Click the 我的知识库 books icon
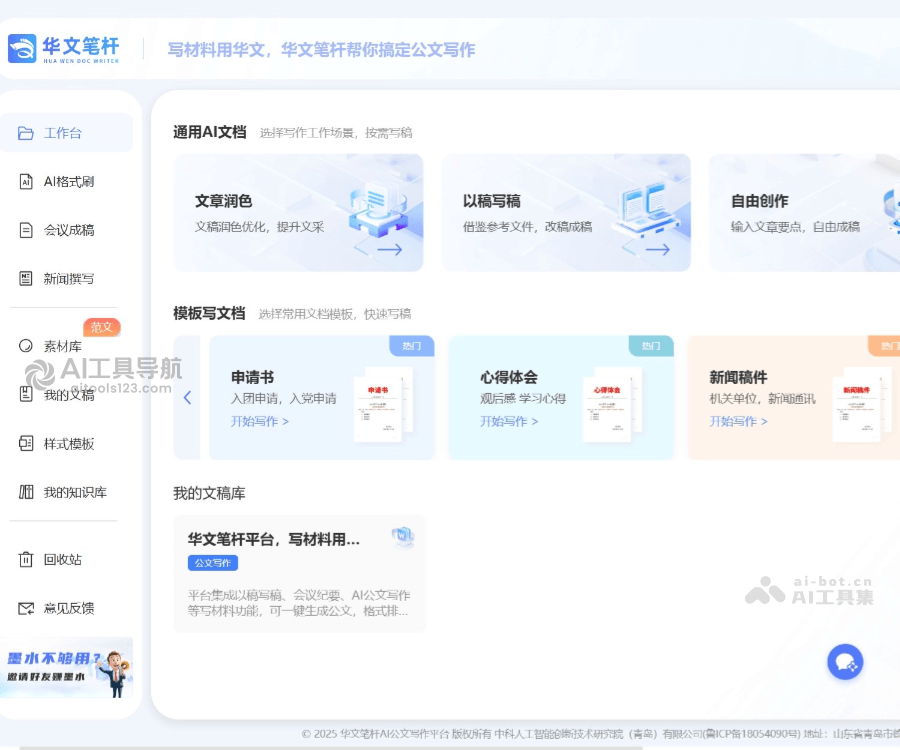Viewport: 900px width, 750px height. coord(26,492)
